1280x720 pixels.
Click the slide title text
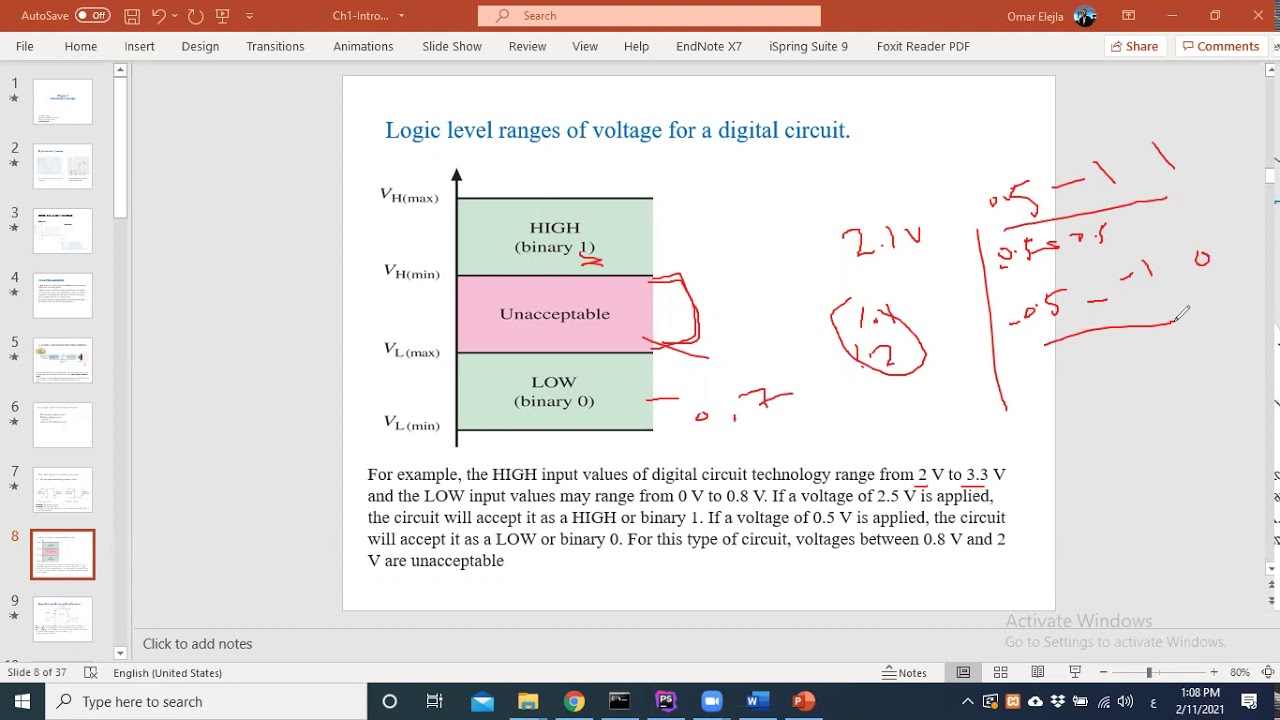[617, 130]
